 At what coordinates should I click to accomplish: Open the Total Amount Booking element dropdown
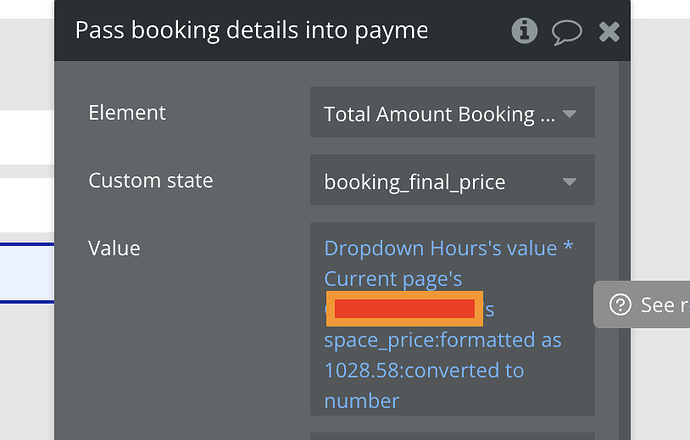452,112
